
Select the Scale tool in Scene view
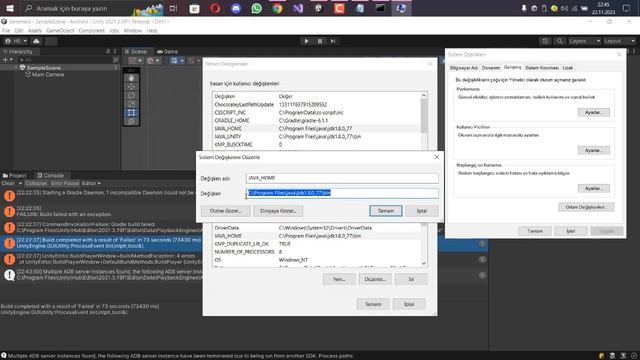[x=131, y=104]
